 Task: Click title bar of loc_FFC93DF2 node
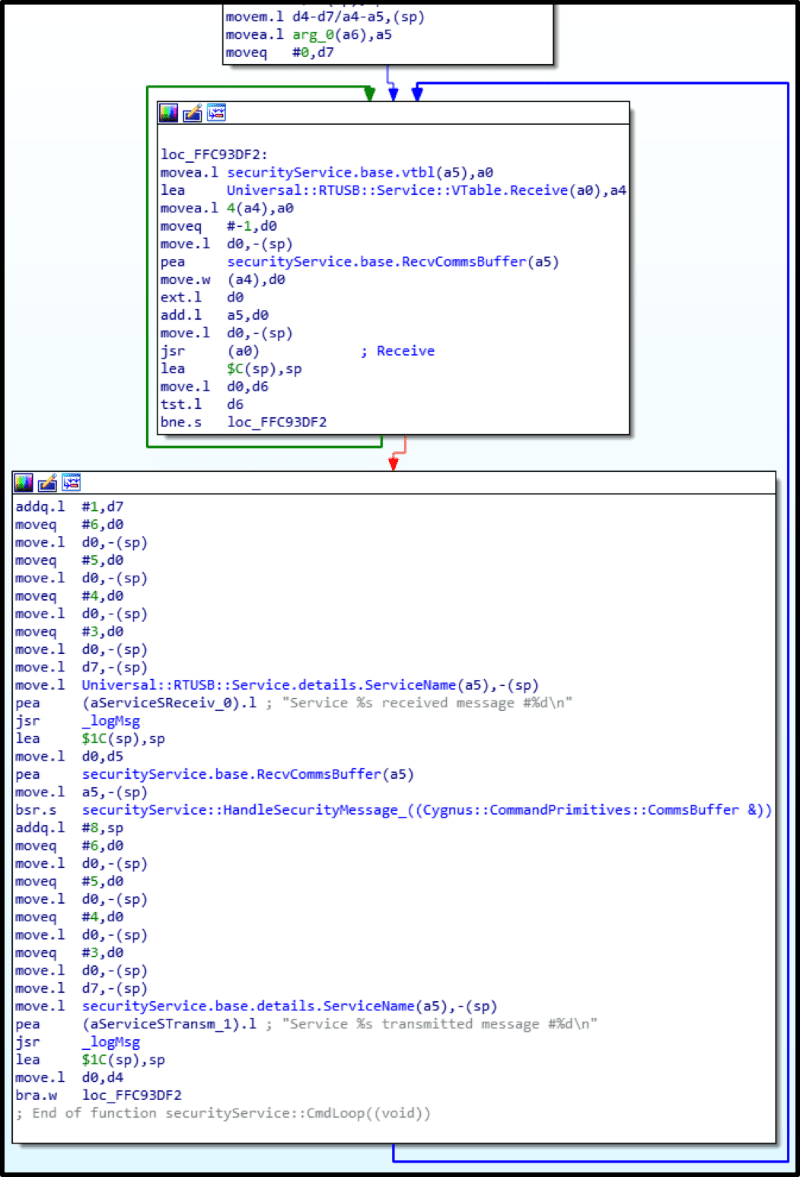(393, 113)
